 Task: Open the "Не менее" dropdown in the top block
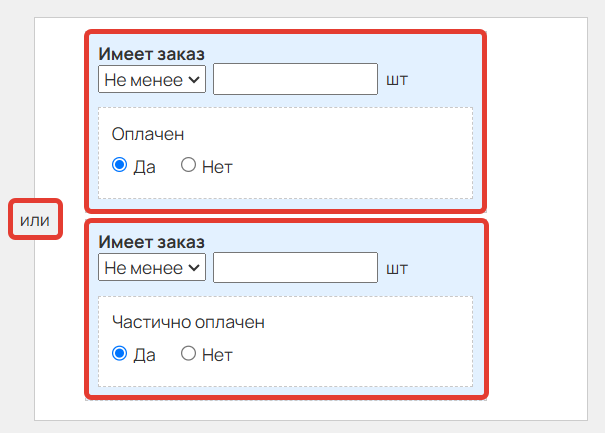[152, 79]
